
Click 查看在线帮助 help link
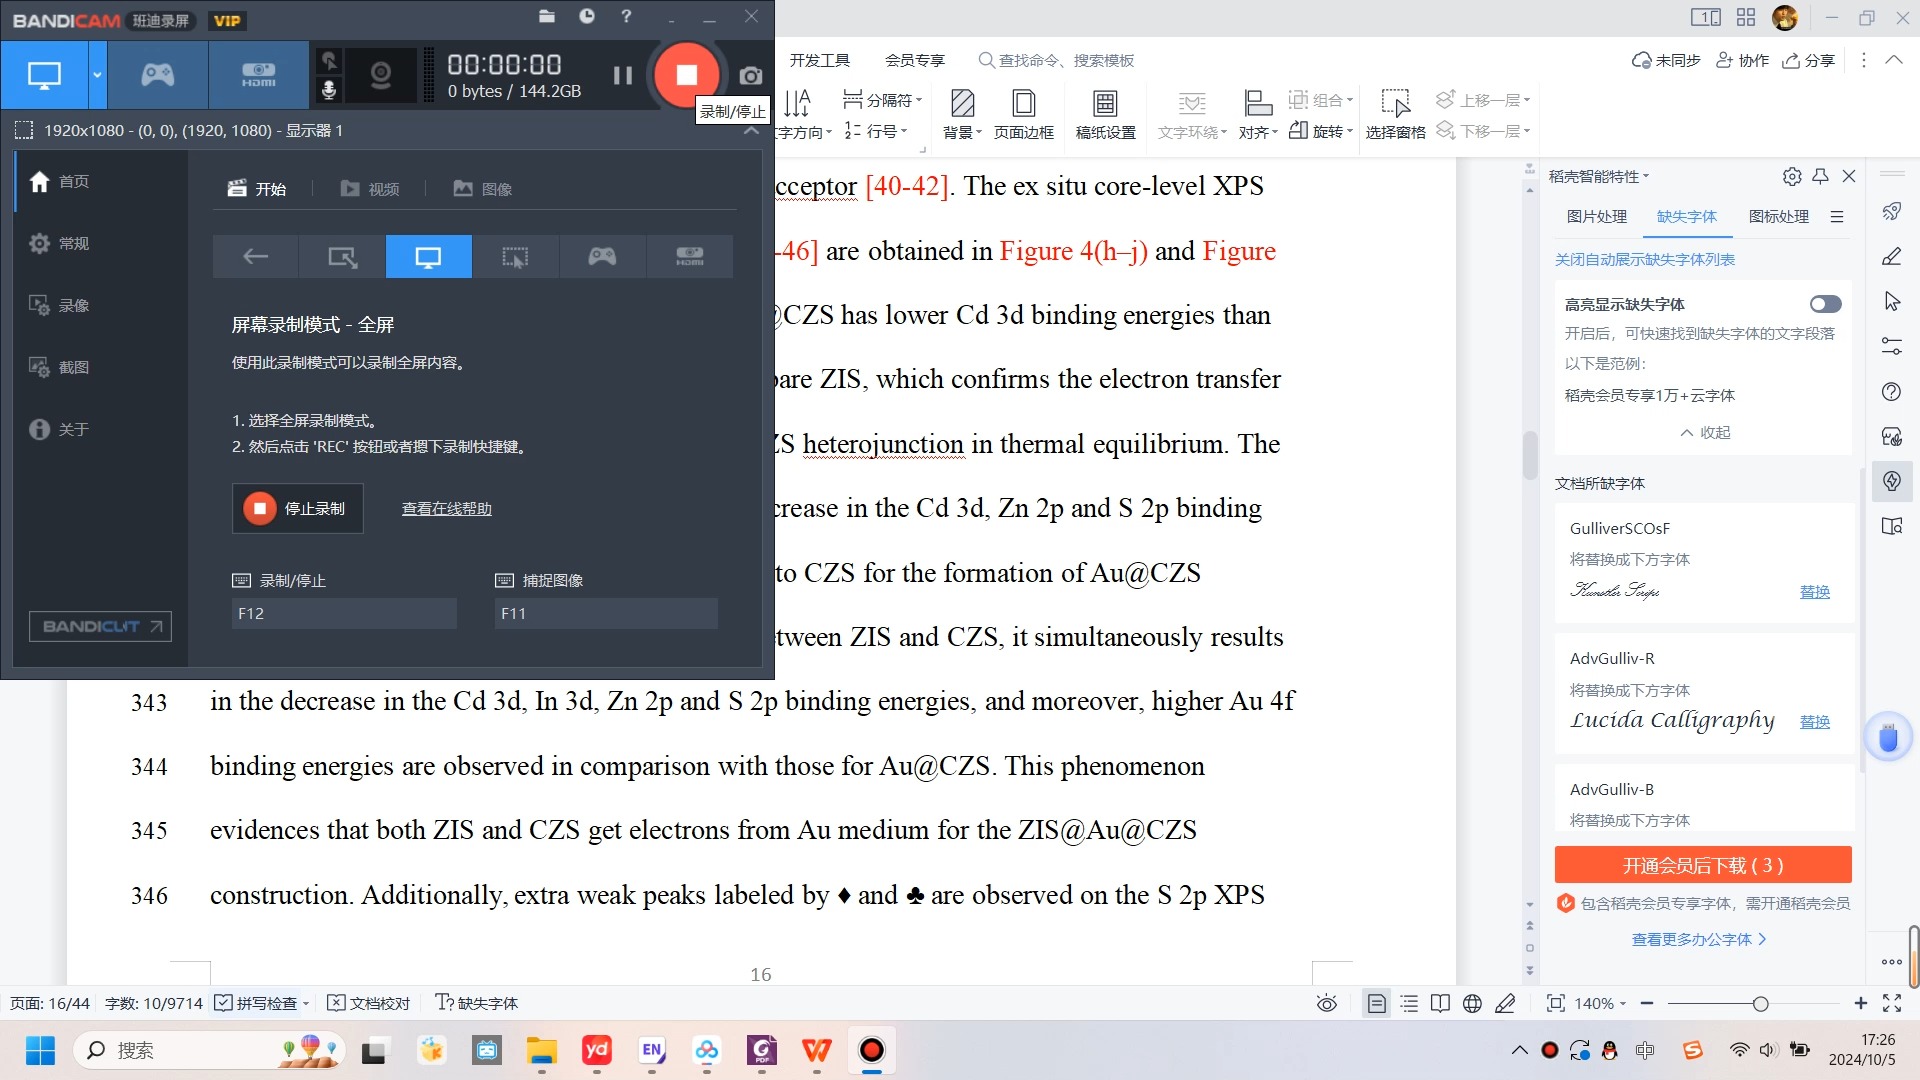(x=446, y=508)
